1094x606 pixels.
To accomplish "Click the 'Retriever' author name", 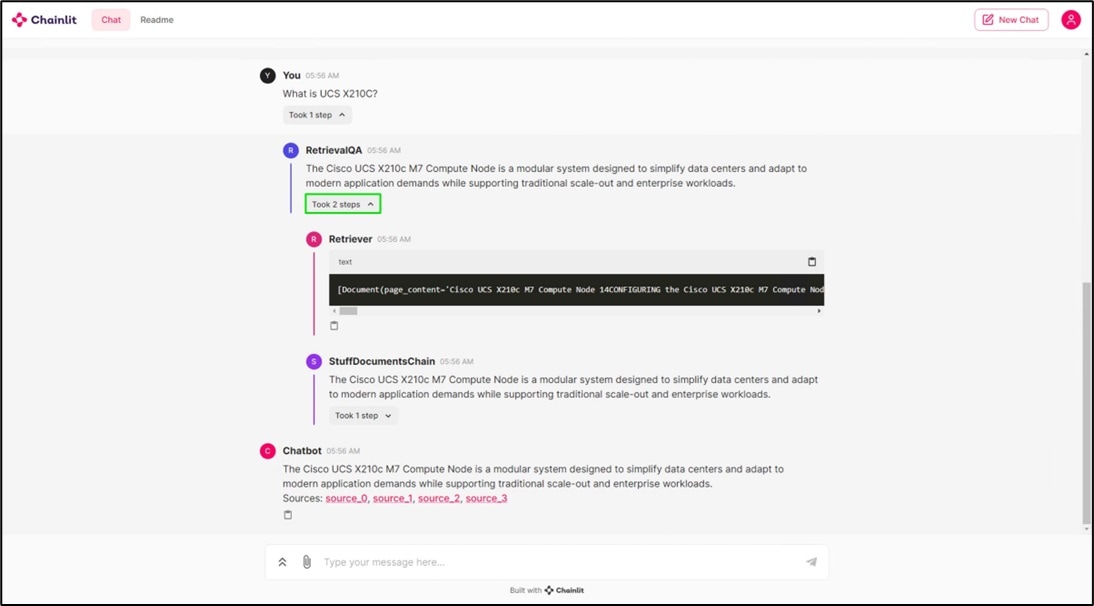I will pyautogui.click(x=350, y=239).
